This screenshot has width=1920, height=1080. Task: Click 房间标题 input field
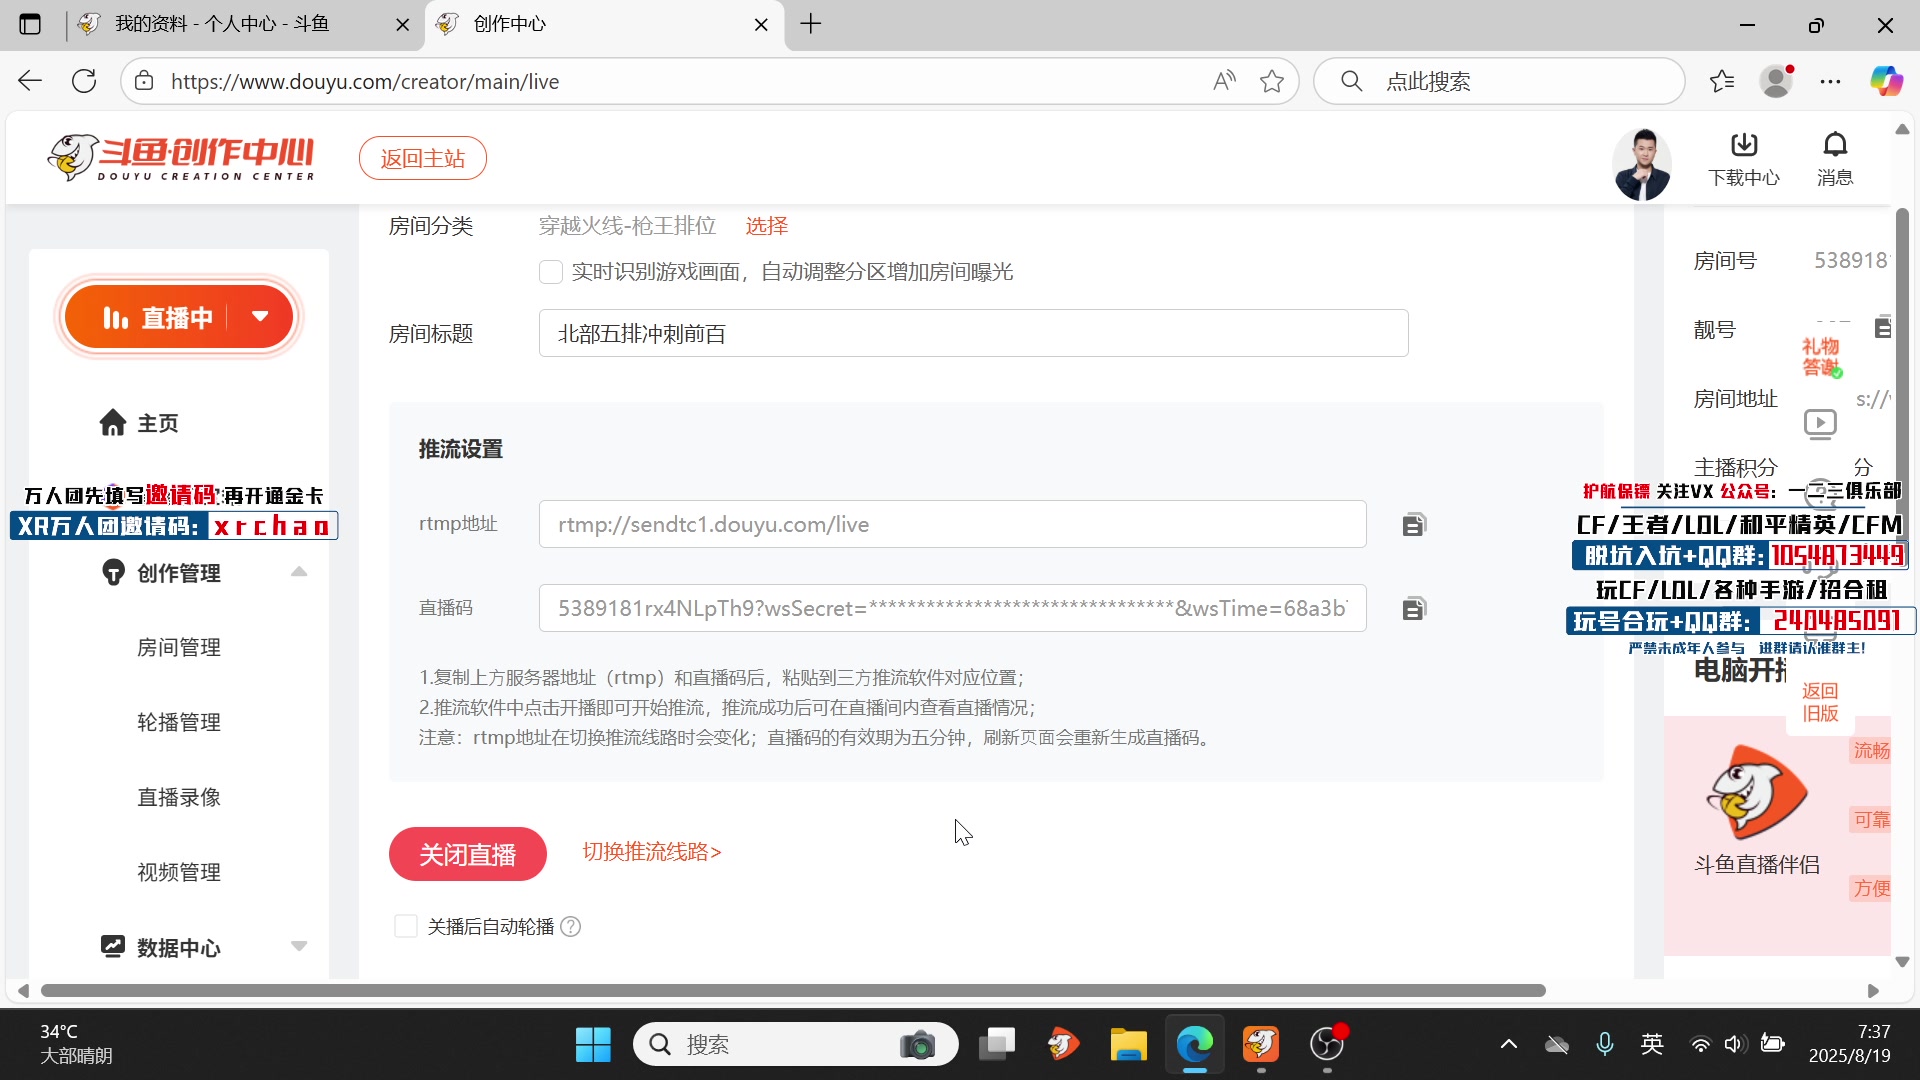pos(974,334)
